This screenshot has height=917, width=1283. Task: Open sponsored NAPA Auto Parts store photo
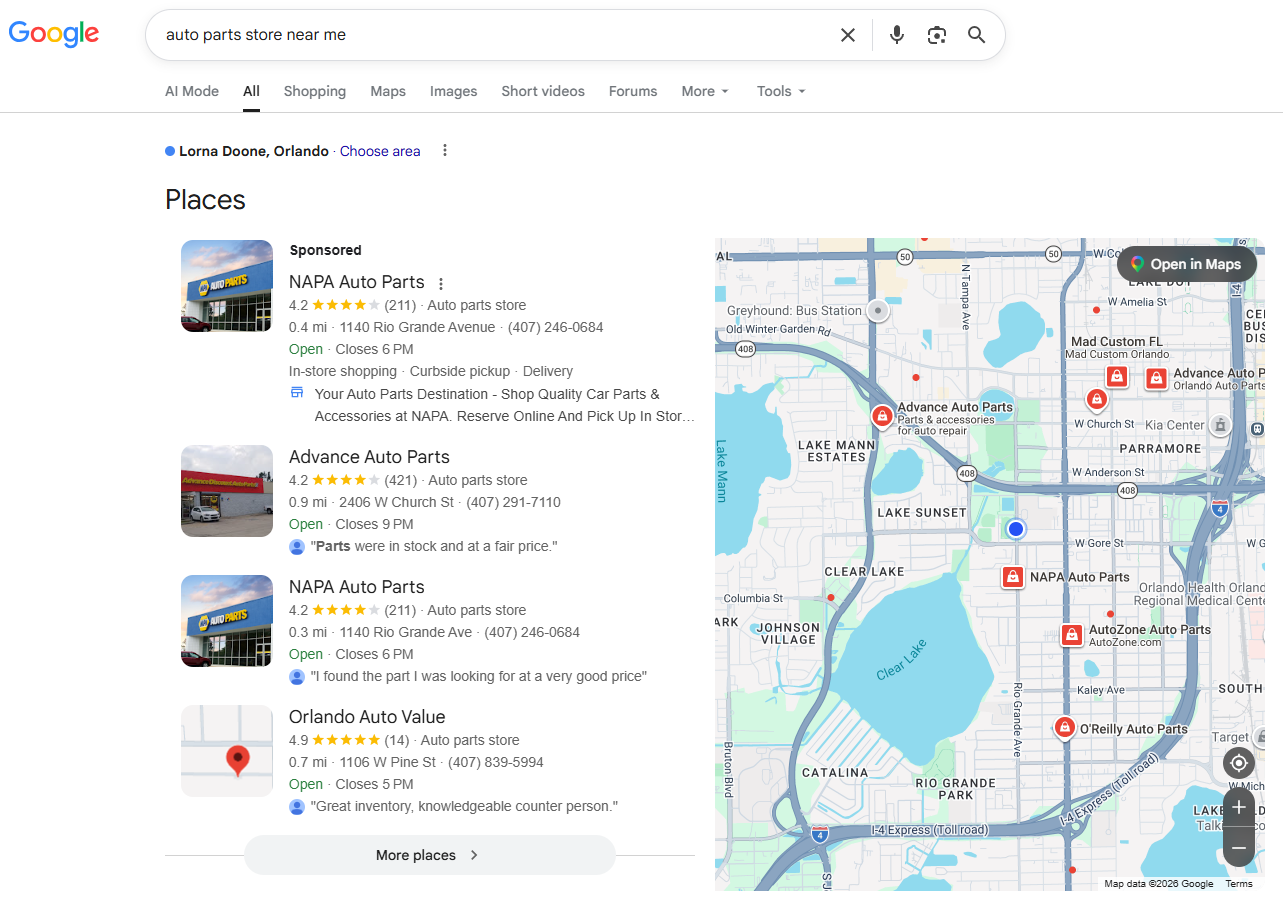(x=227, y=286)
